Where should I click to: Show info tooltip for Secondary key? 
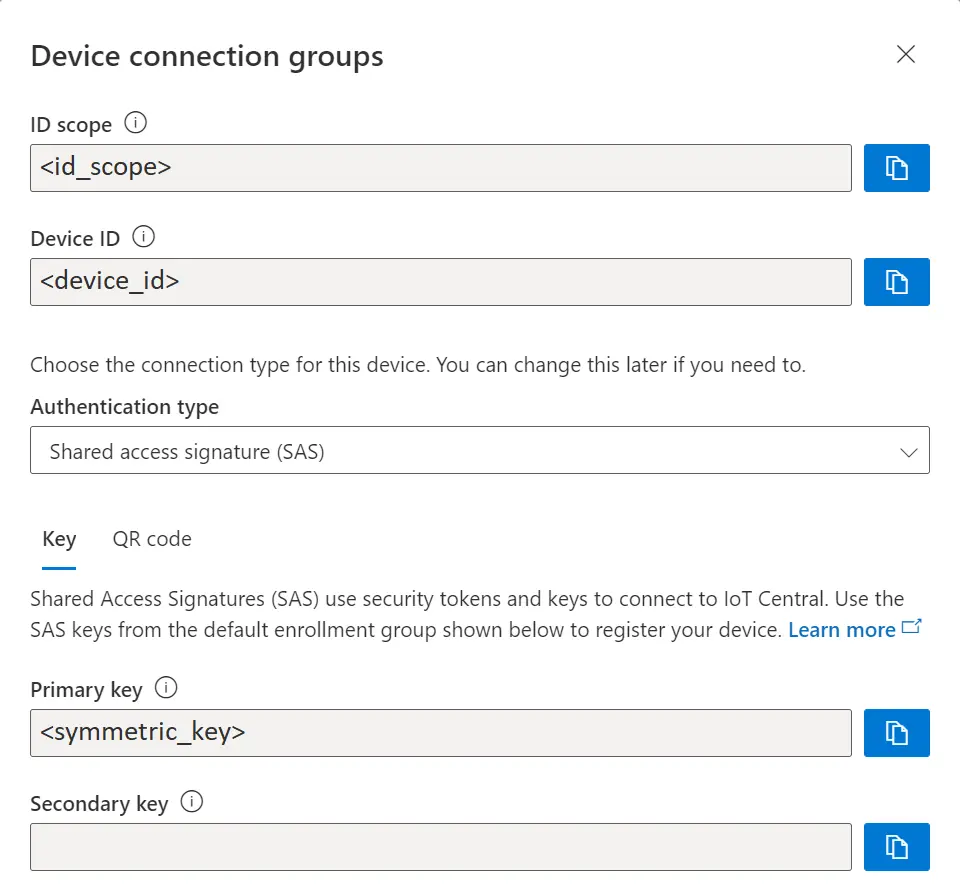(192, 801)
